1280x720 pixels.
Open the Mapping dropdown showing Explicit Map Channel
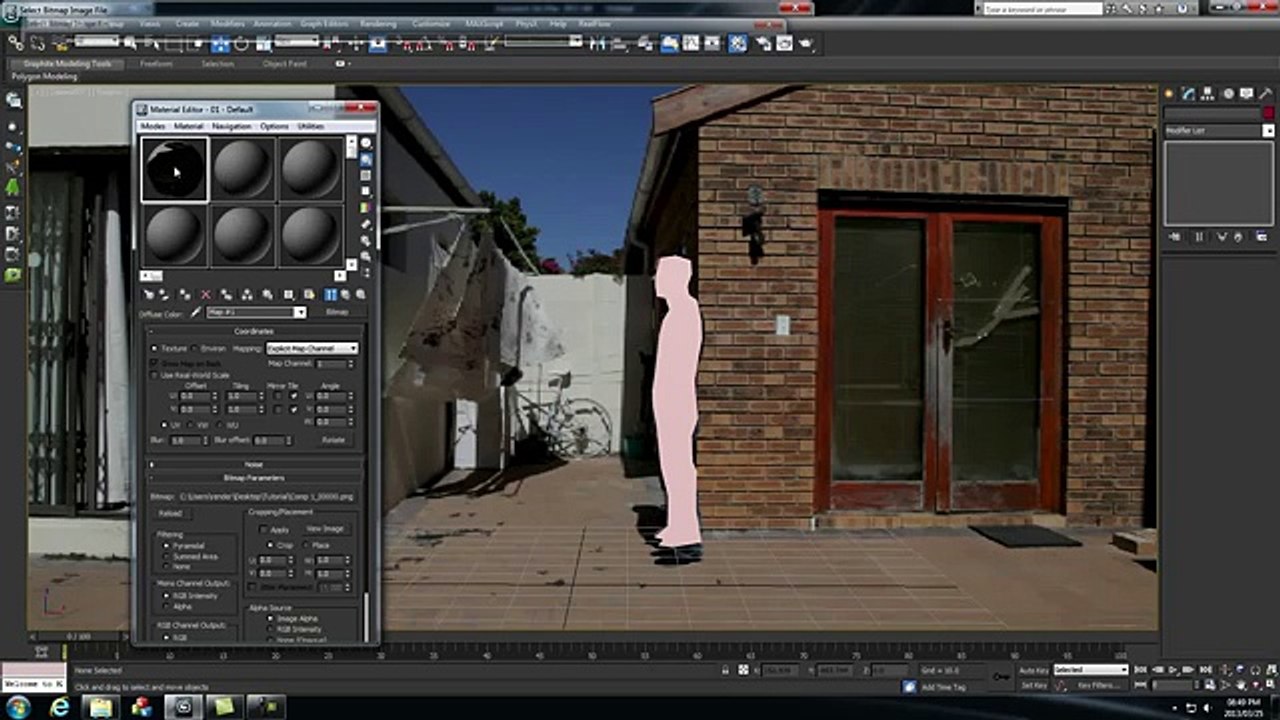(x=312, y=348)
